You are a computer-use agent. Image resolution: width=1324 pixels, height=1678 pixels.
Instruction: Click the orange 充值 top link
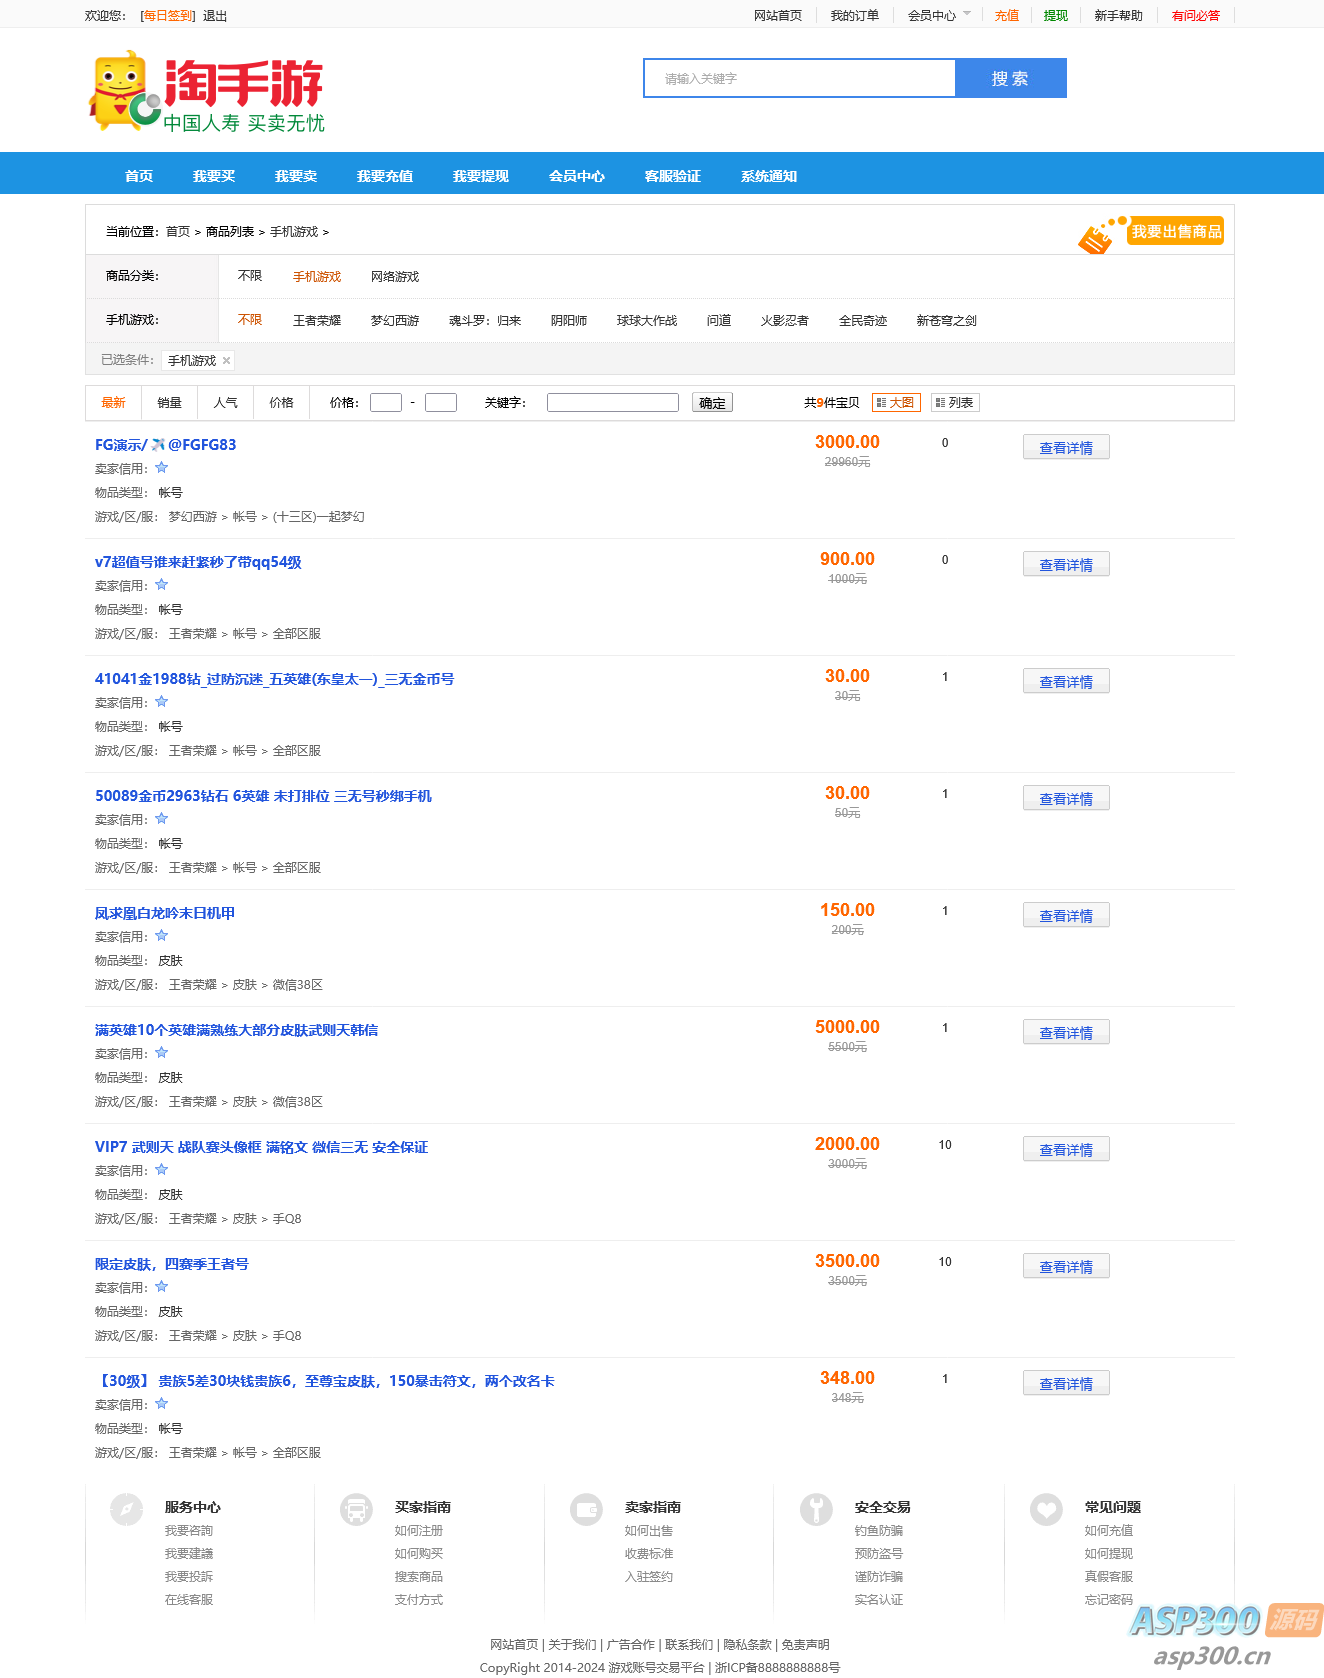[1007, 16]
